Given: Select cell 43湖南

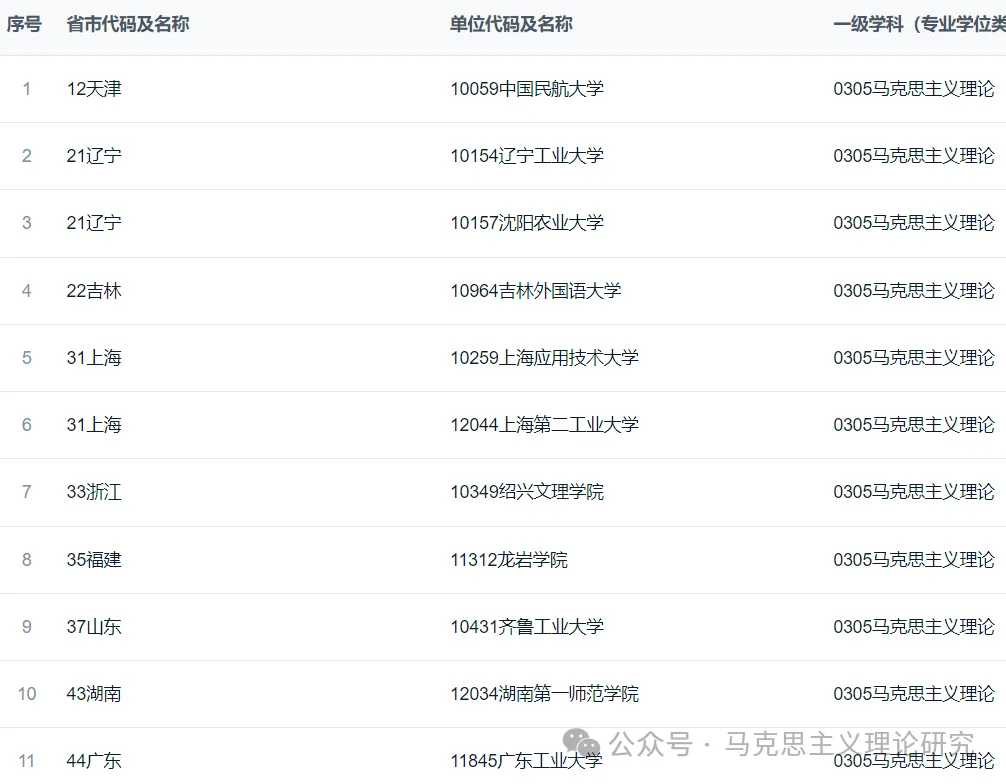Looking at the screenshot, I should coord(94,694).
